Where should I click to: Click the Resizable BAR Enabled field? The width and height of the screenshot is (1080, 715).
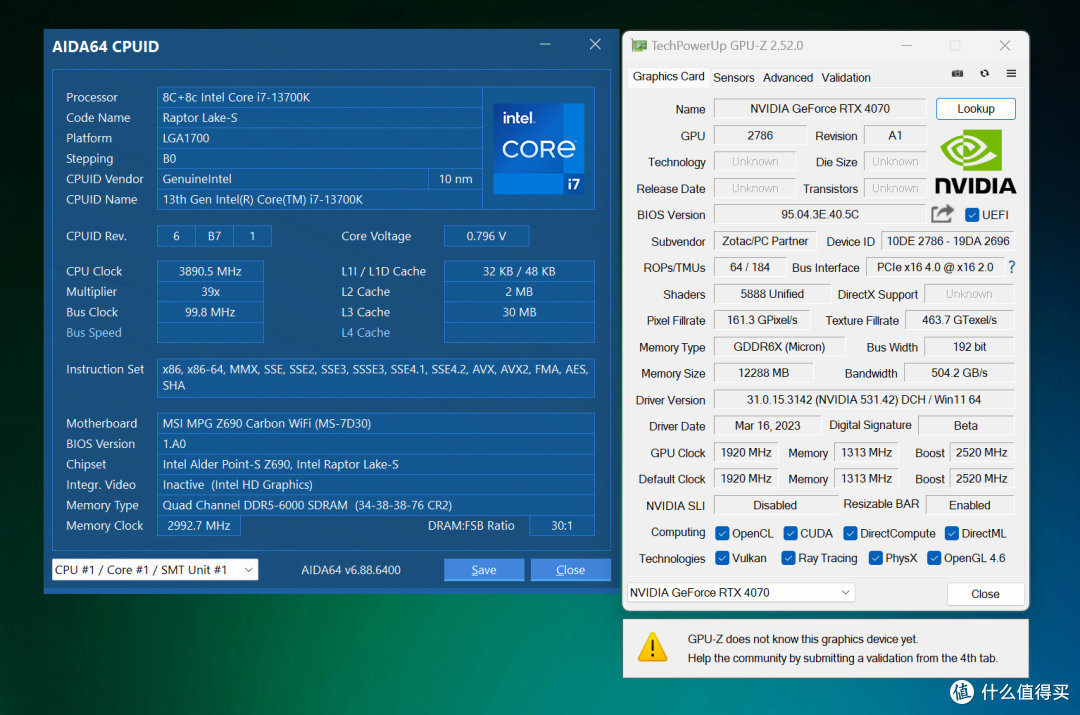click(x=970, y=505)
